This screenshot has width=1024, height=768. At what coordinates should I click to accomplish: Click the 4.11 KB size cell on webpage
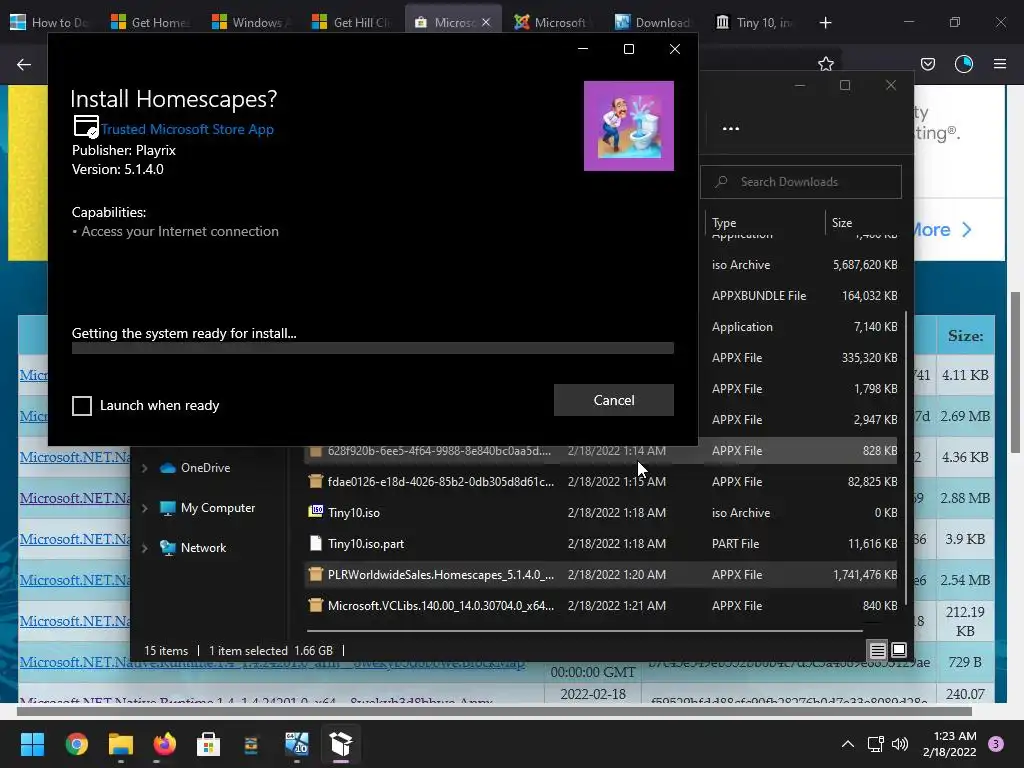point(965,376)
